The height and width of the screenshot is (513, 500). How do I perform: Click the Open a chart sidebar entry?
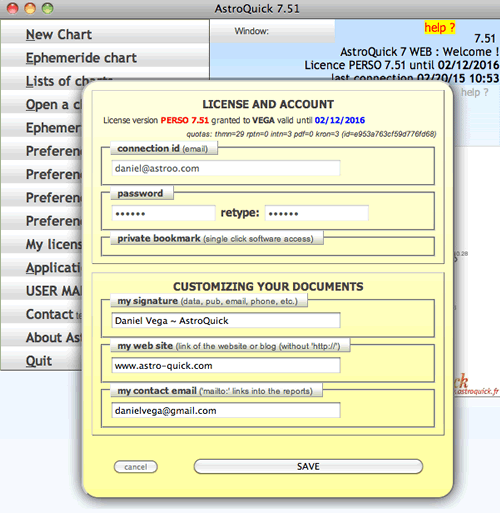(x=41, y=105)
